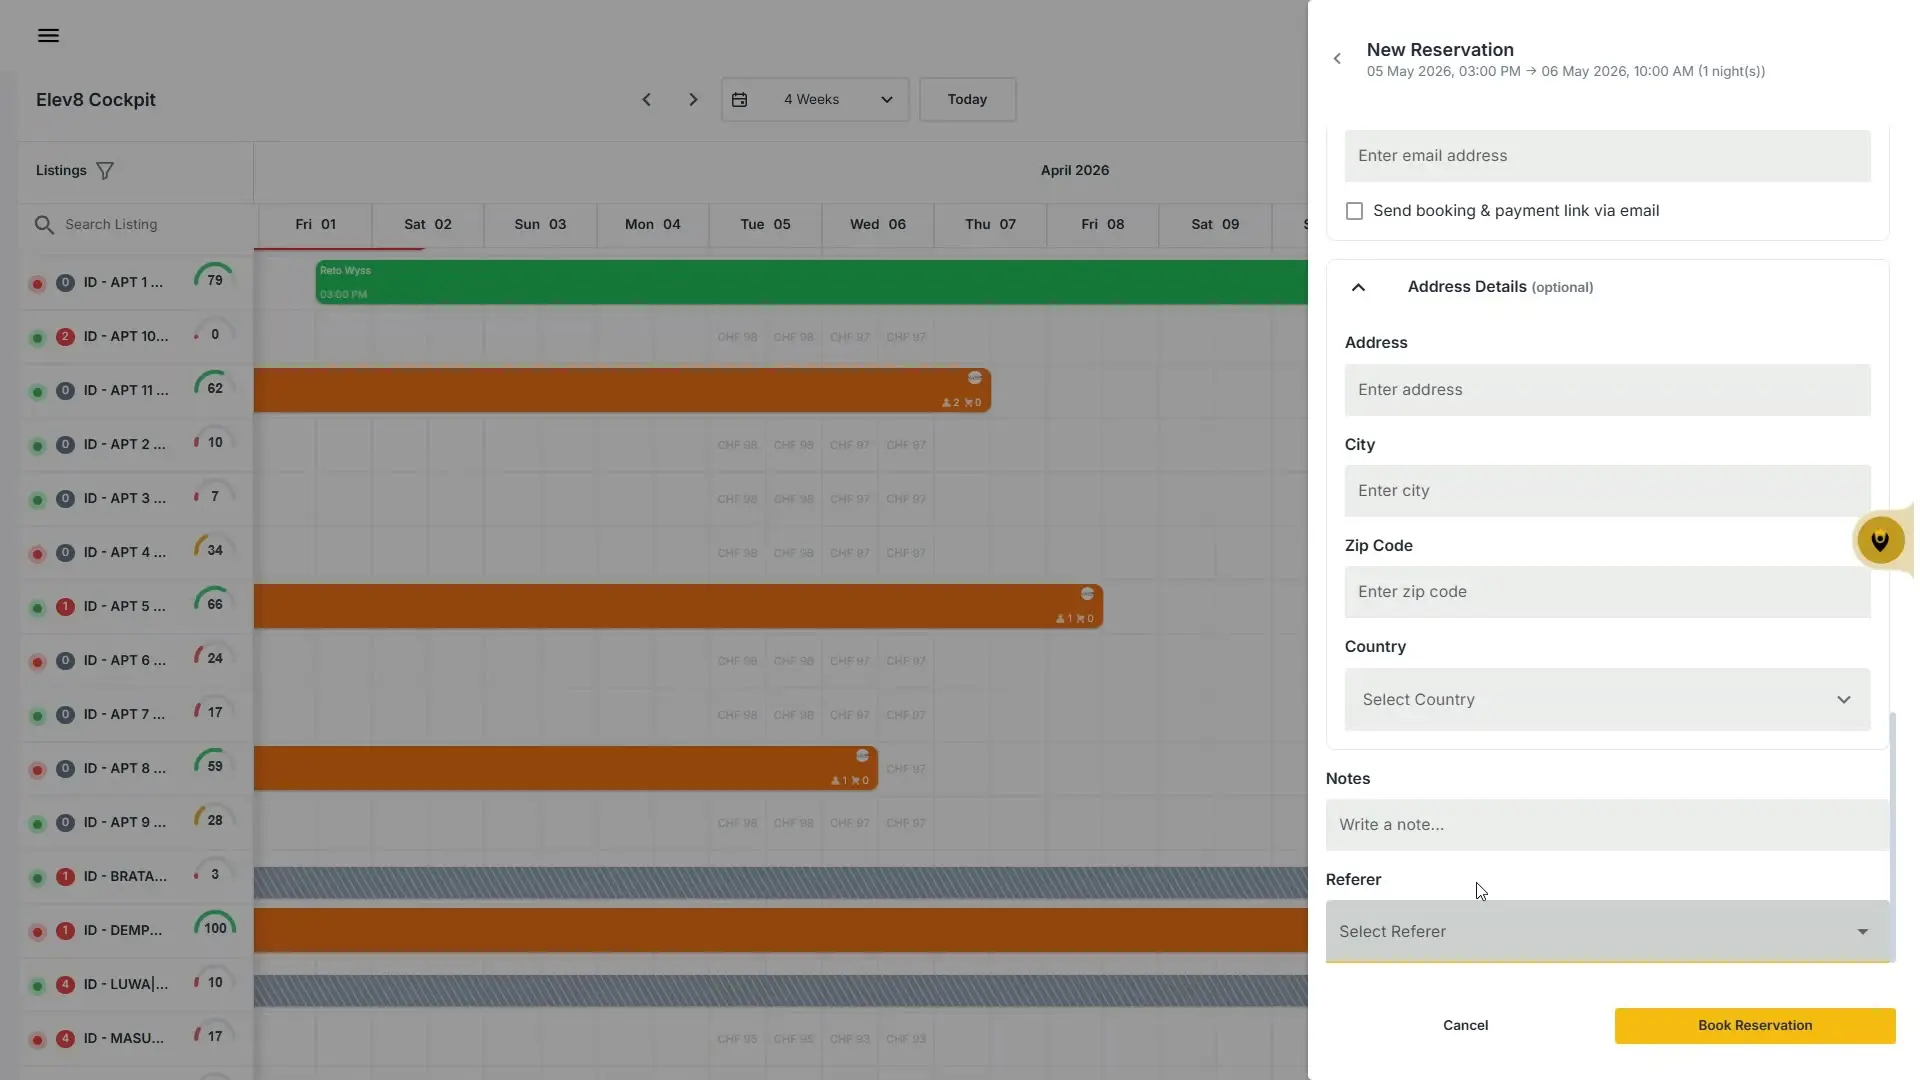Open the Listings filter funnel

coord(105,171)
